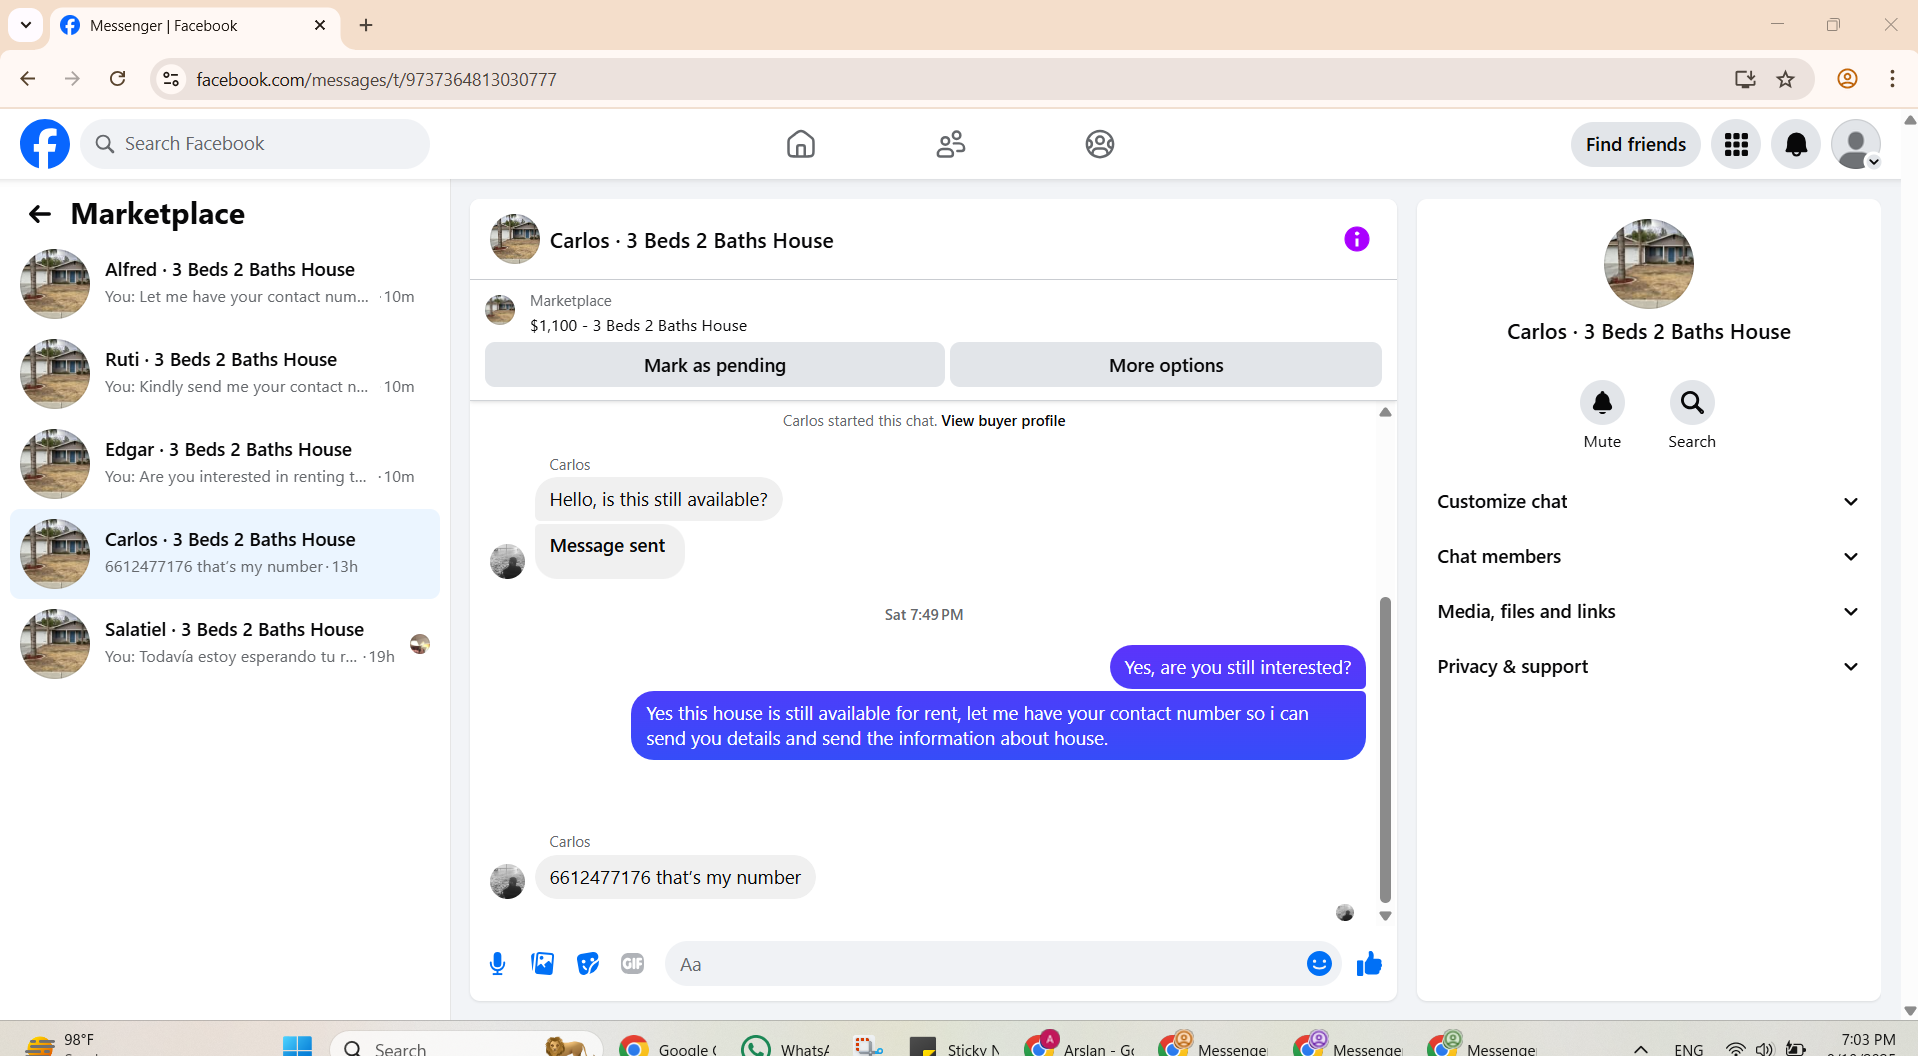Viewport: 1918px width, 1056px height.
Task: Click the Search Facebook field
Action: coord(255,144)
